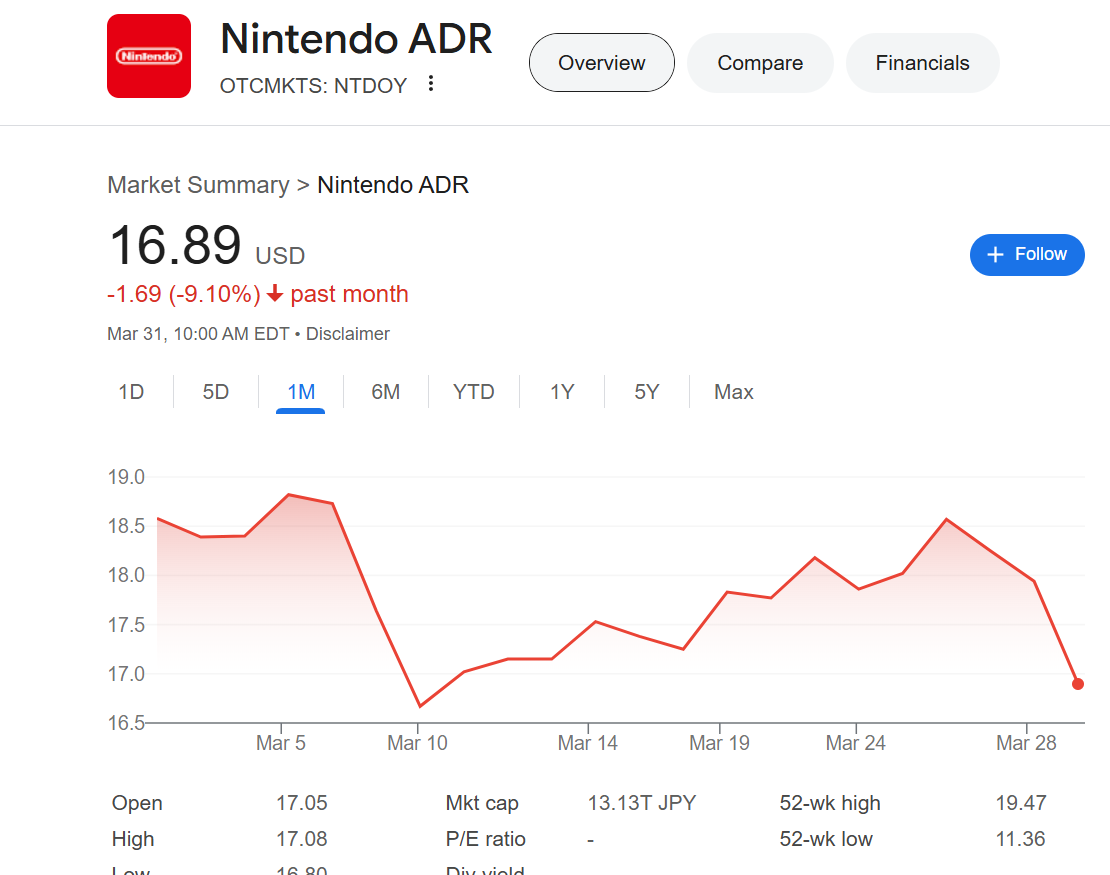
Task: Open the three-dot more options menu
Action: [431, 84]
